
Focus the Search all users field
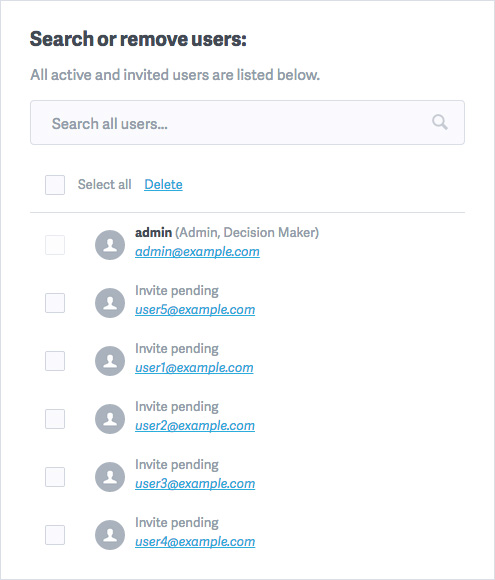point(247,122)
